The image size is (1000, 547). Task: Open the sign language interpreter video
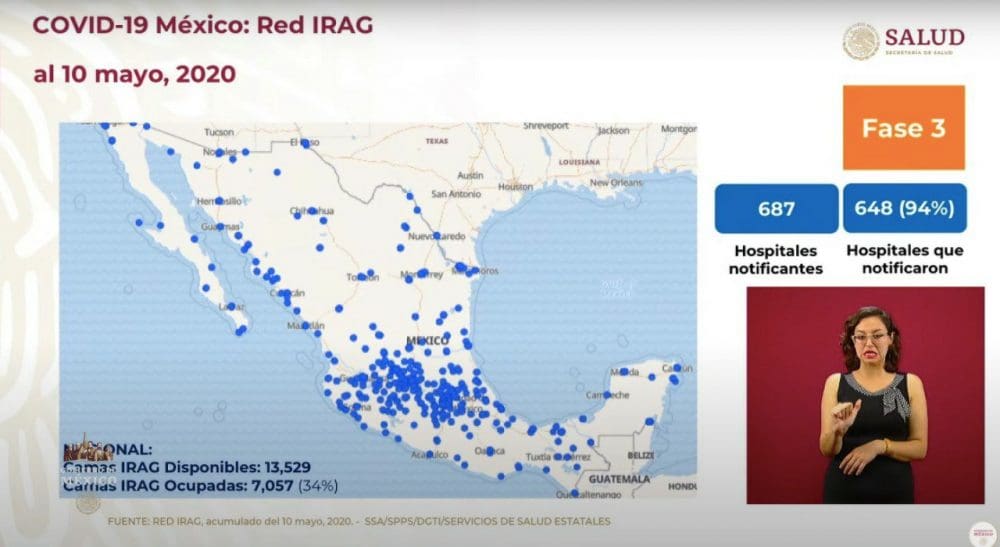point(865,395)
